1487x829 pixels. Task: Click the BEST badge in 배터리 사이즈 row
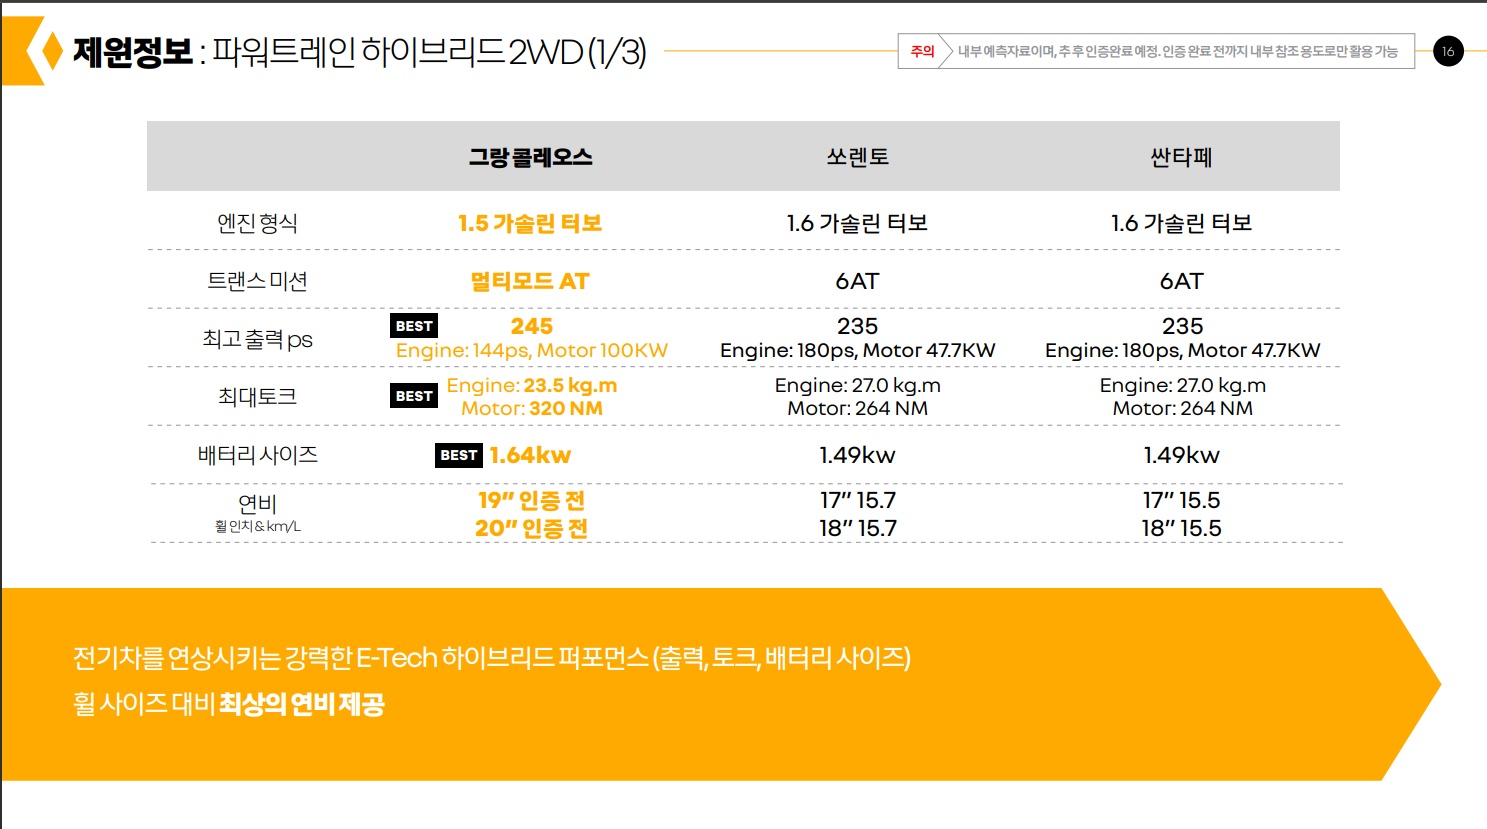[459, 455]
